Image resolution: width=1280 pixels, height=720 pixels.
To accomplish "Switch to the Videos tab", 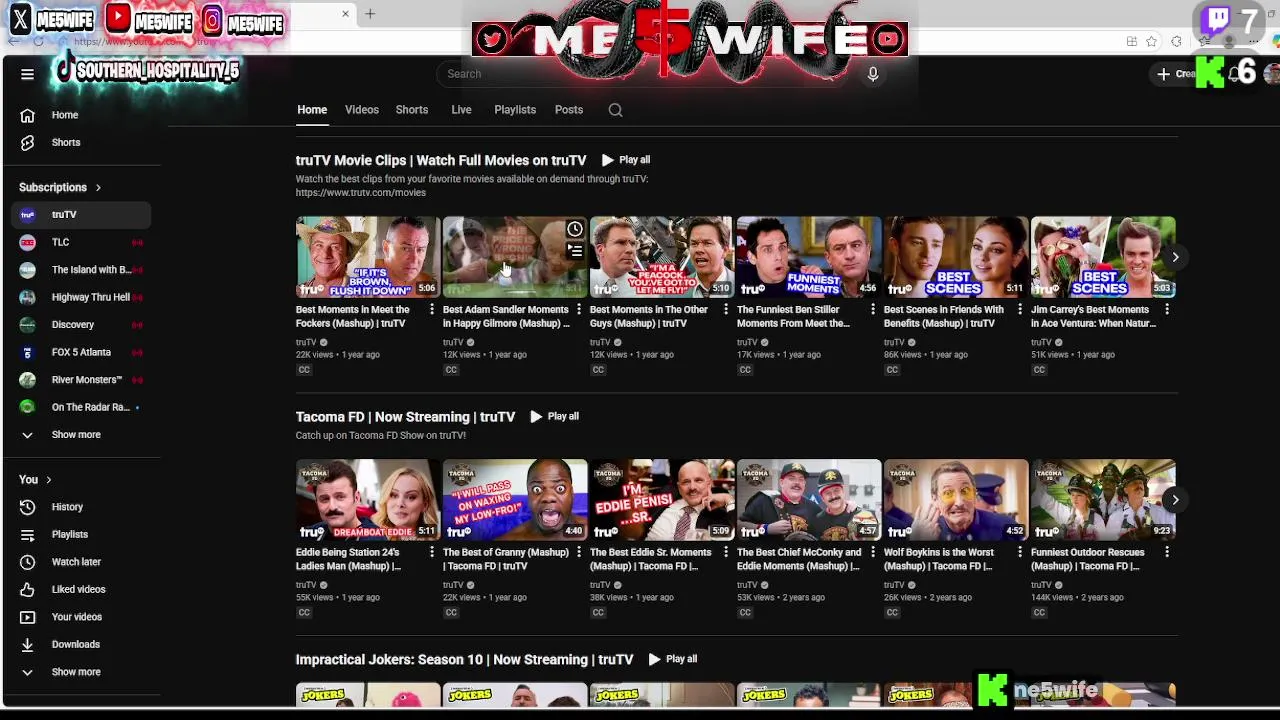I will pos(362,110).
